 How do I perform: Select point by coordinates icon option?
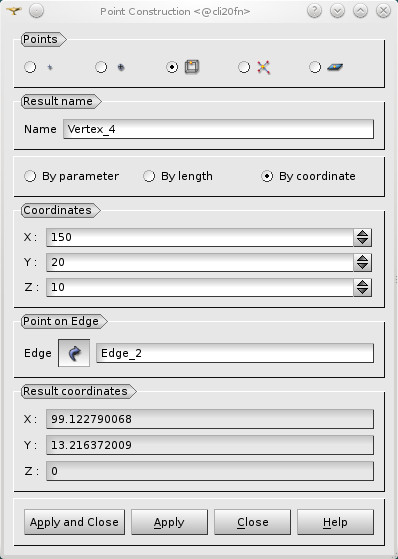tap(50, 67)
